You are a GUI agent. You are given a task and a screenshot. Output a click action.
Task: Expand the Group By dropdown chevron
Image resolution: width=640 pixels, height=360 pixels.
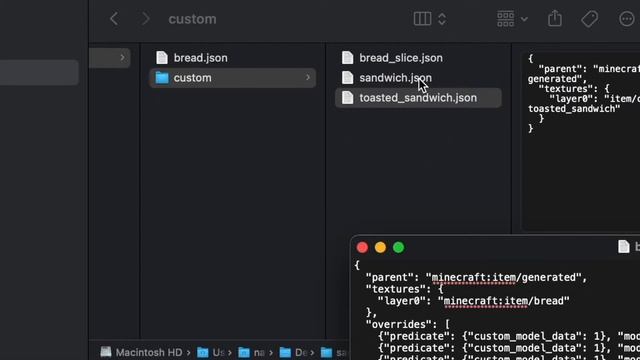click(524, 19)
